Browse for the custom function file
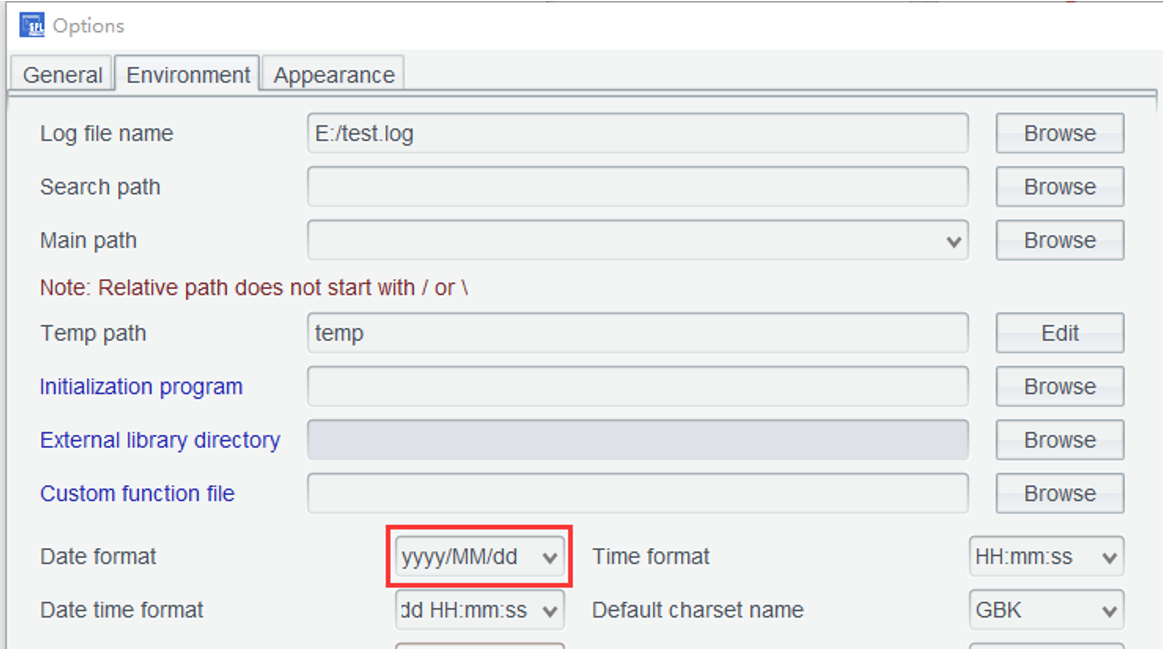Screen dimensions: 1163x649 [x=1059, y=494]
